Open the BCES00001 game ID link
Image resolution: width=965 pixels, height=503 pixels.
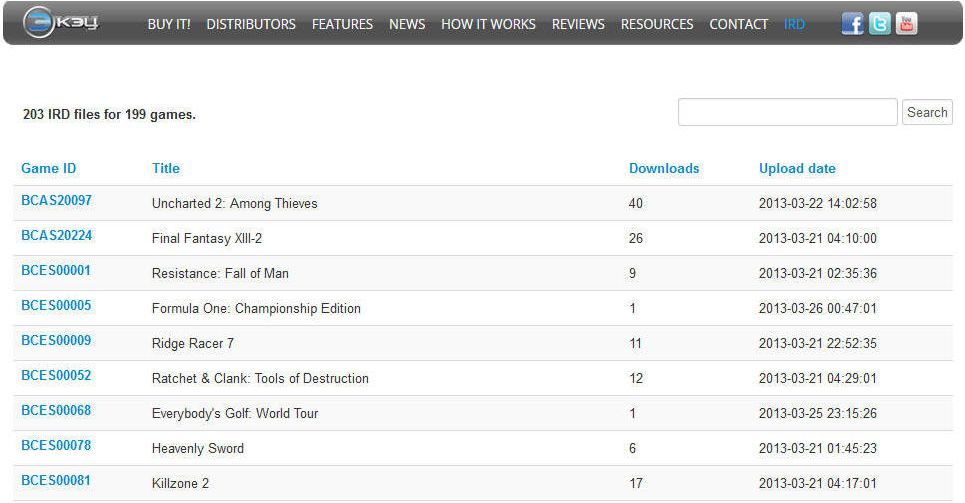pyautogui.click(x=55, y=270)
